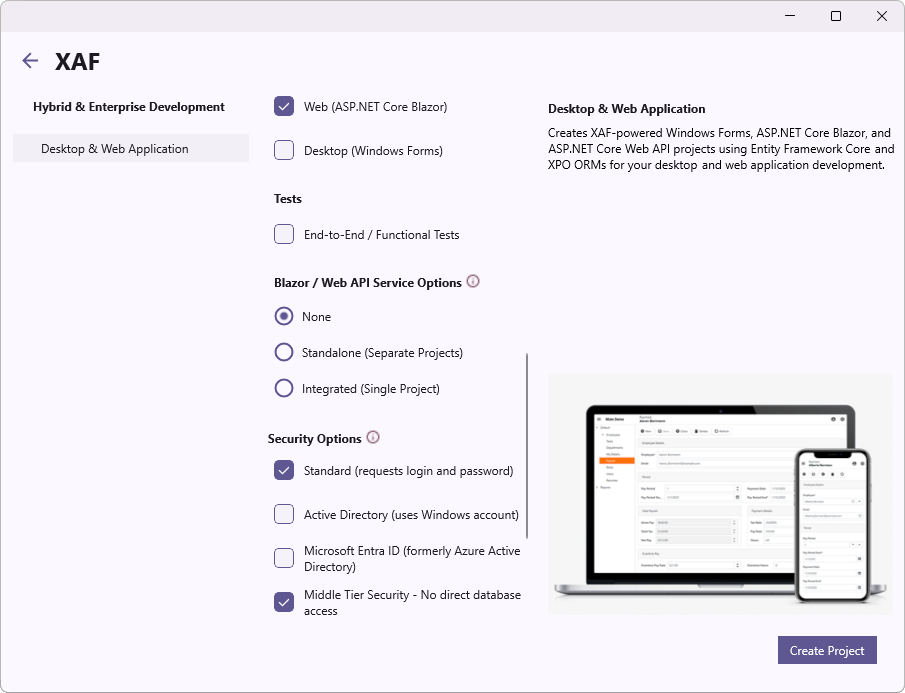Image resolution: width=905 pixels, height=693 pixels.
Task: Select the None radio option
Action: click(284, 316)
